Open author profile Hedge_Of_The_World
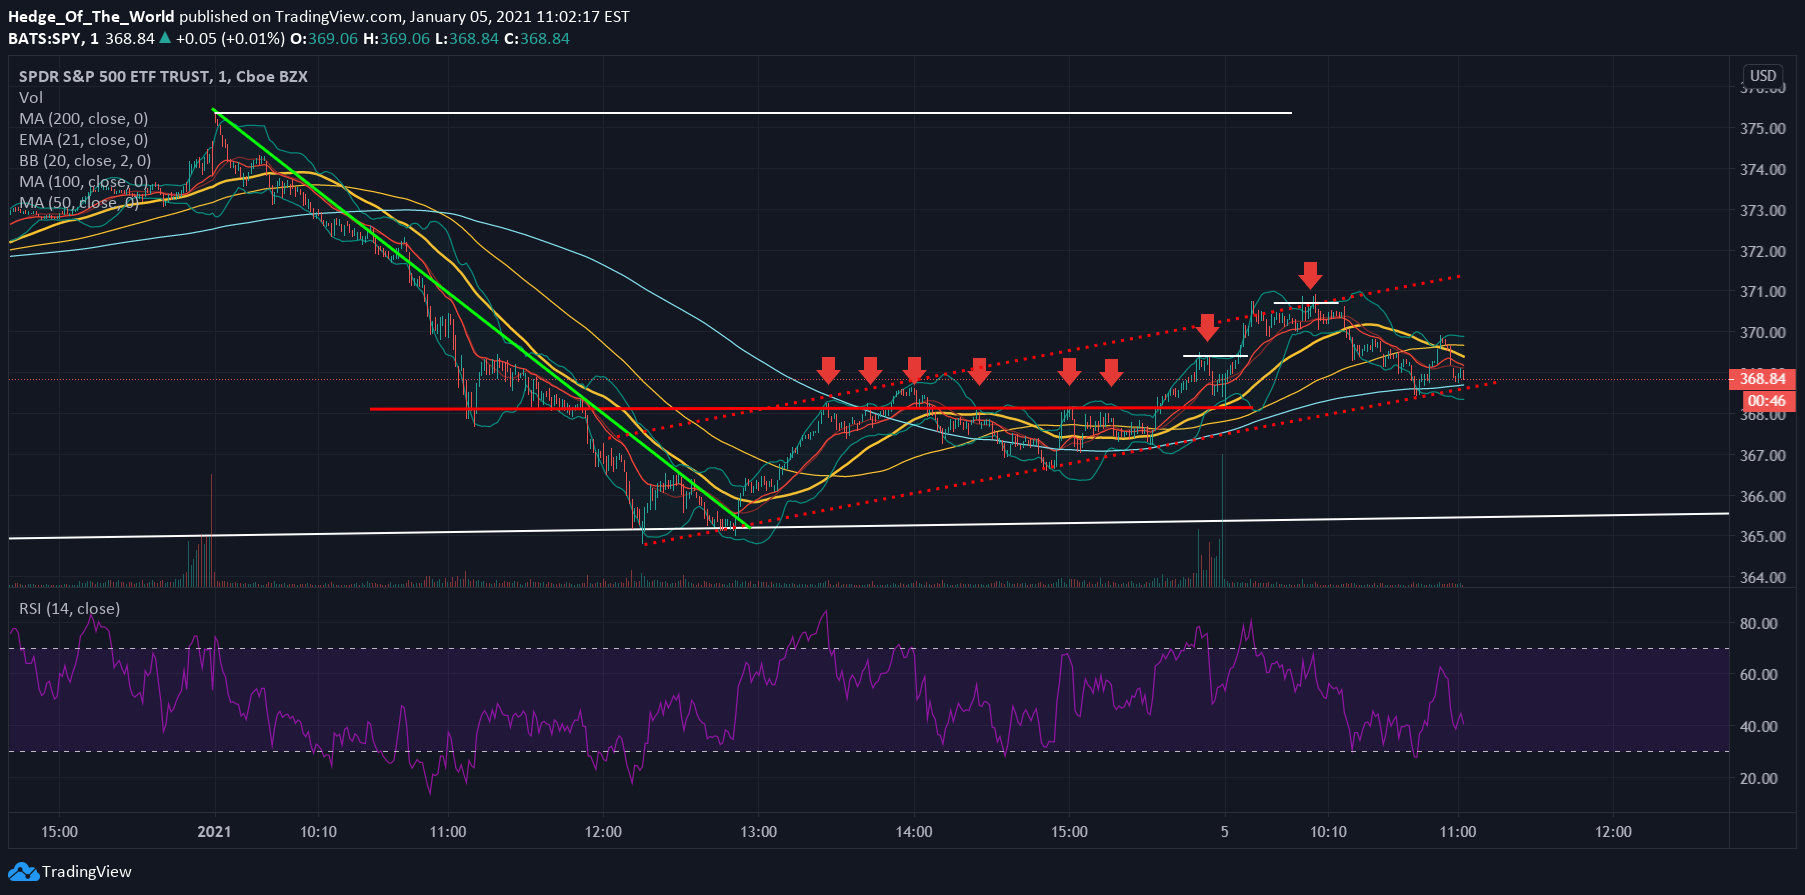Image resolution: width=1805 pixels, height=895 pixels. pos(91,16)
